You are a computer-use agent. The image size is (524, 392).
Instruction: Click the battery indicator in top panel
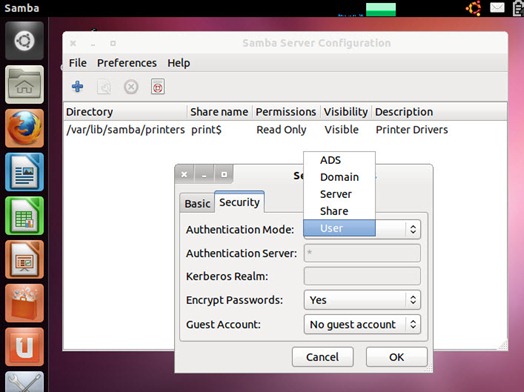(518, 8)
